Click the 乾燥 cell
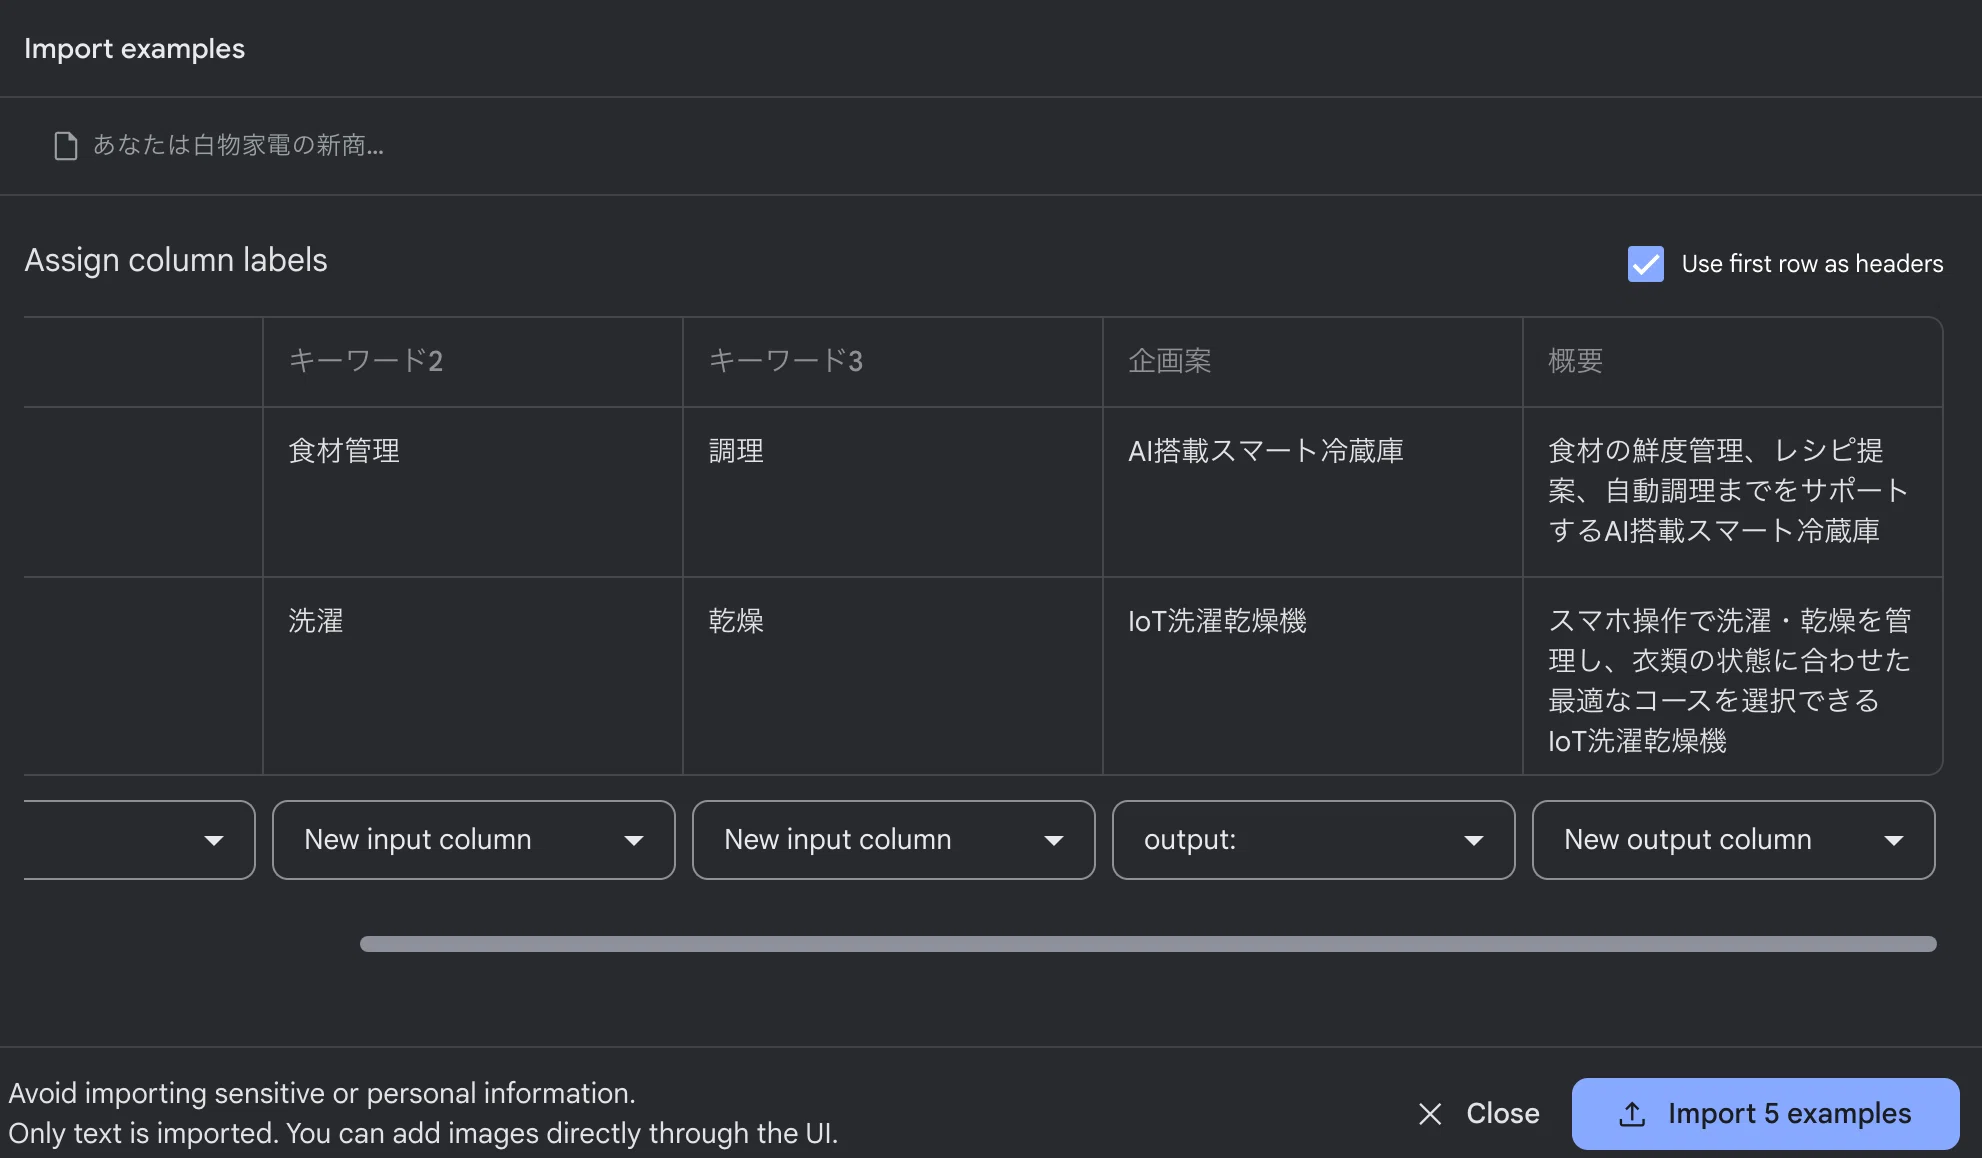The height and width of the screenshot is (1158, 1982). (893, 676)
